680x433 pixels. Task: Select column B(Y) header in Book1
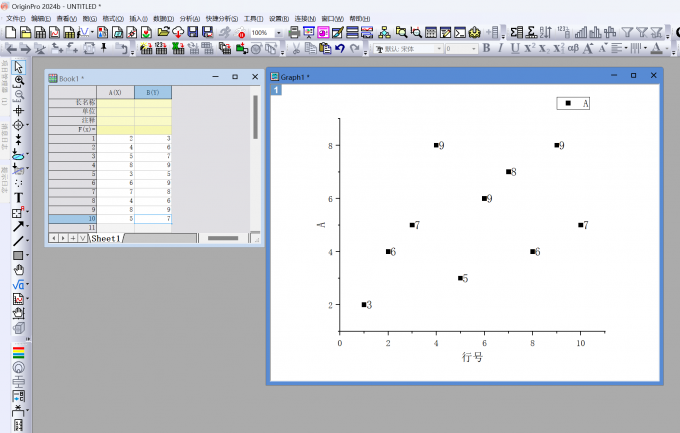click(153, 92)
